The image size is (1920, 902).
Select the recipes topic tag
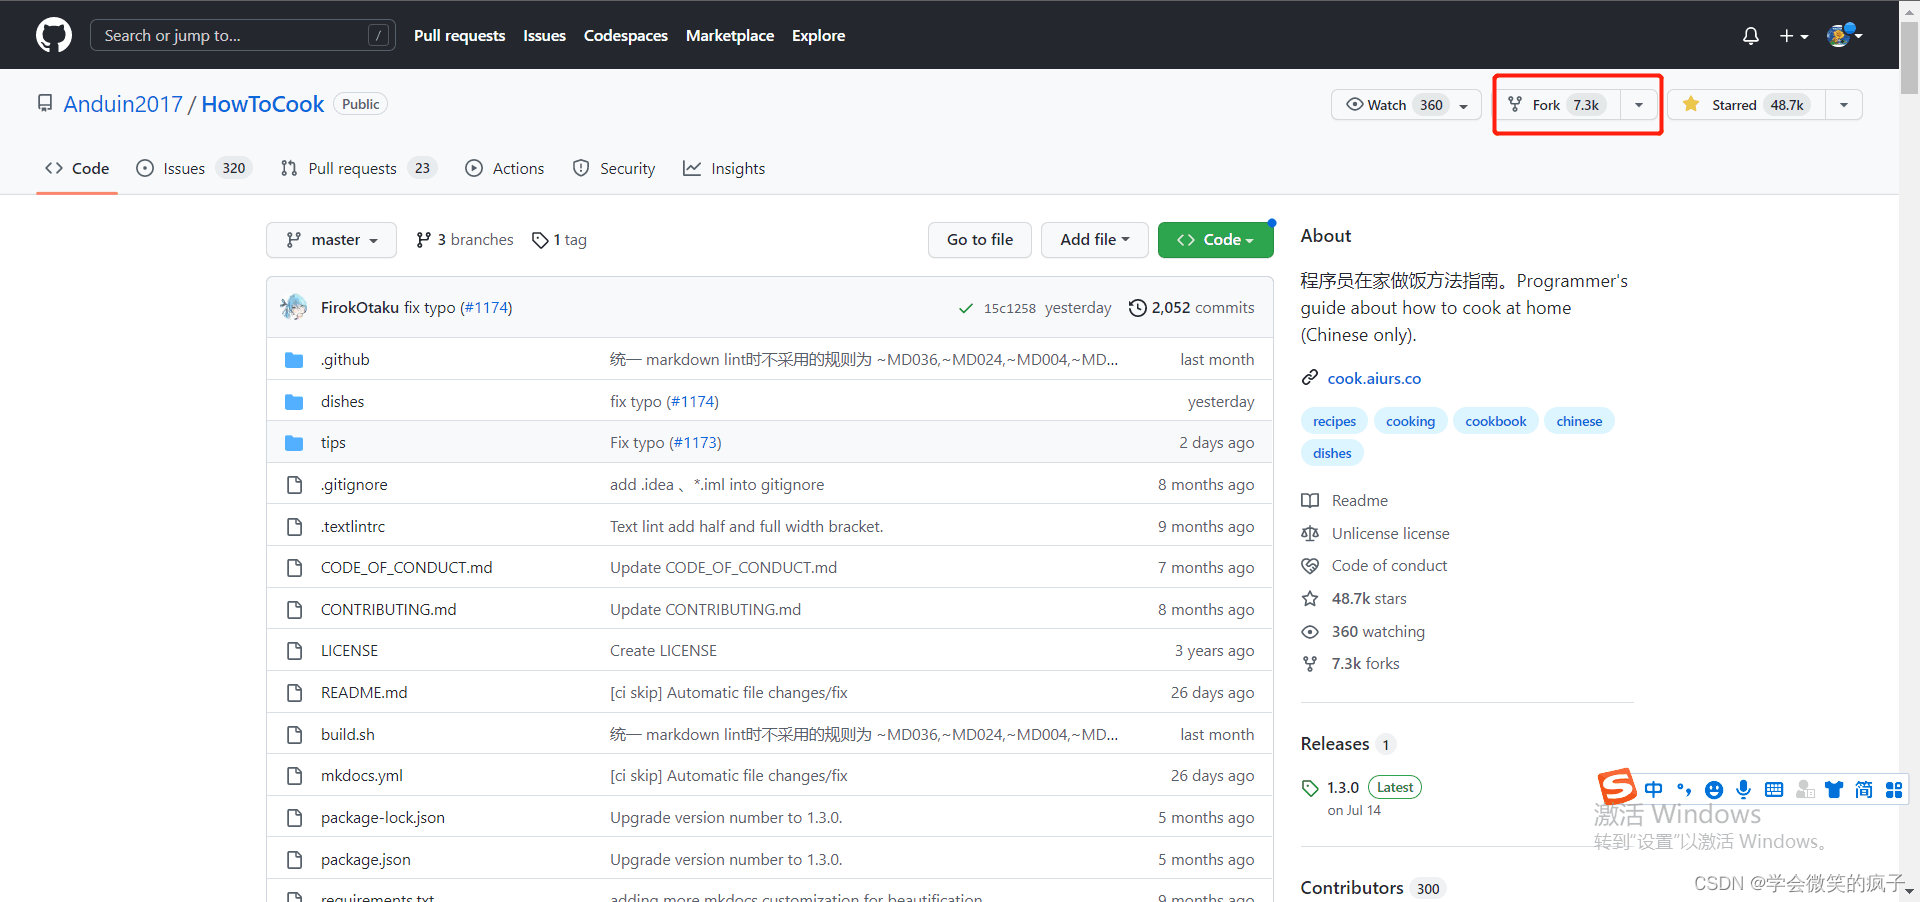pyautogui.click(x=1334, y=421)
